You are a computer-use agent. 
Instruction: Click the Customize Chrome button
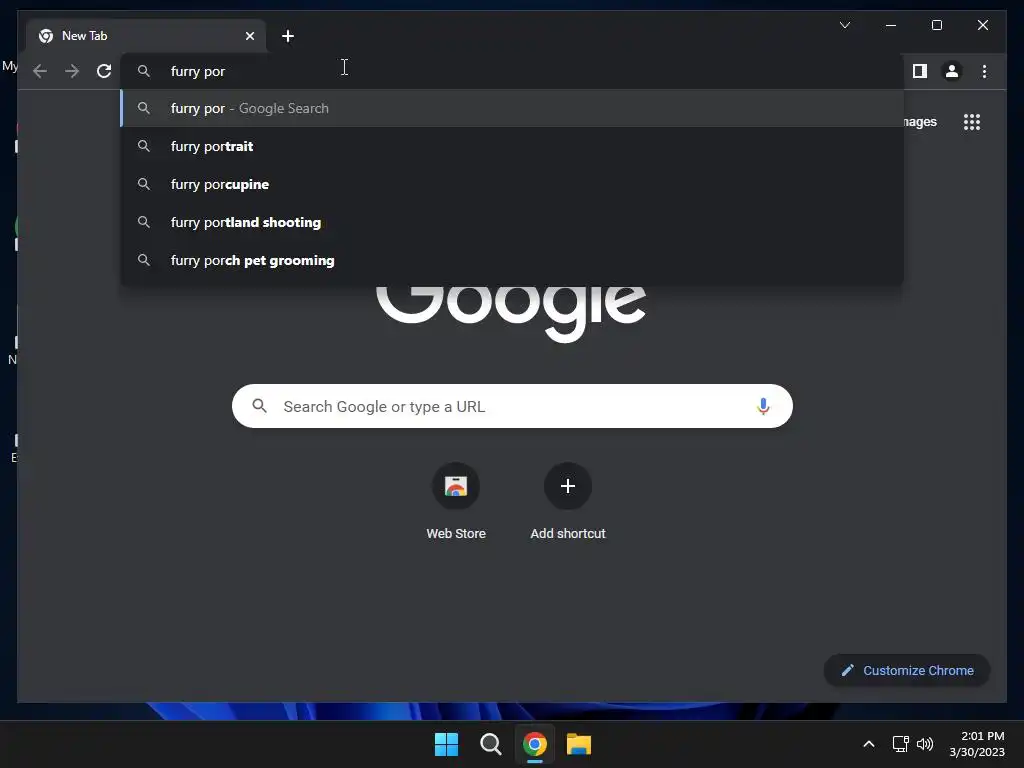tap(907, 671)
